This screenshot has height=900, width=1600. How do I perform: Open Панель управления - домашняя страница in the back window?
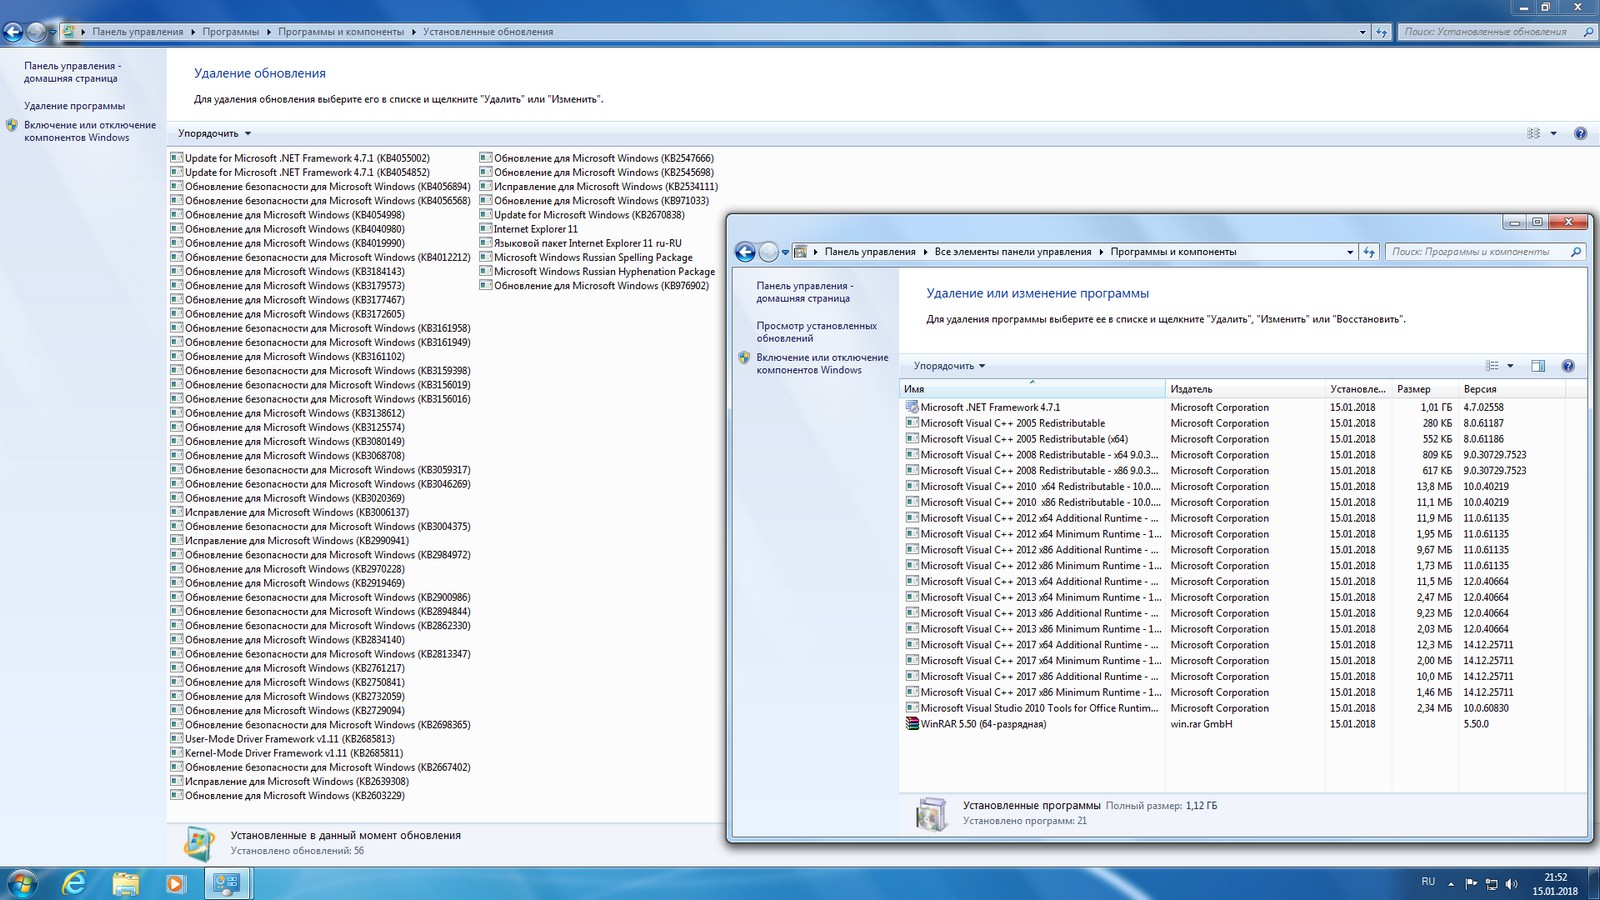(73, 72)
